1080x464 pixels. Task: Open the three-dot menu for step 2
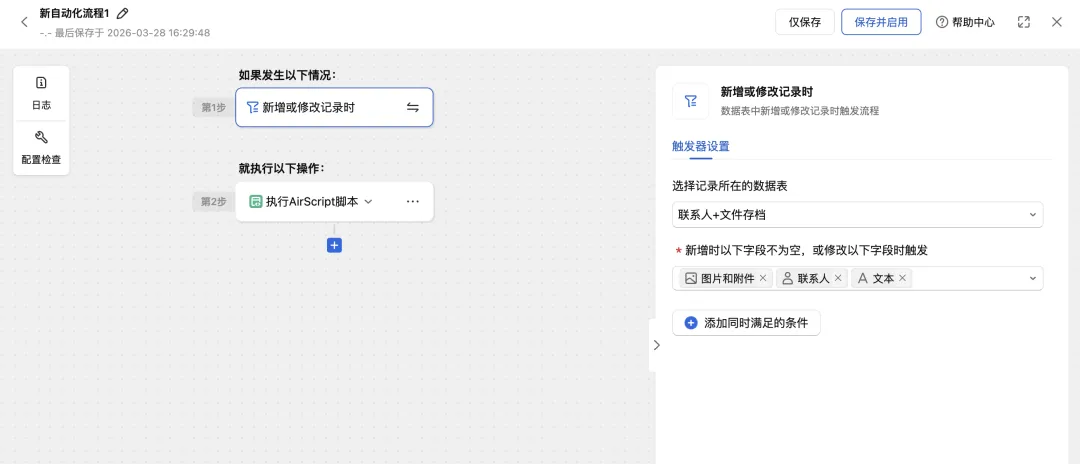point(413,202)
